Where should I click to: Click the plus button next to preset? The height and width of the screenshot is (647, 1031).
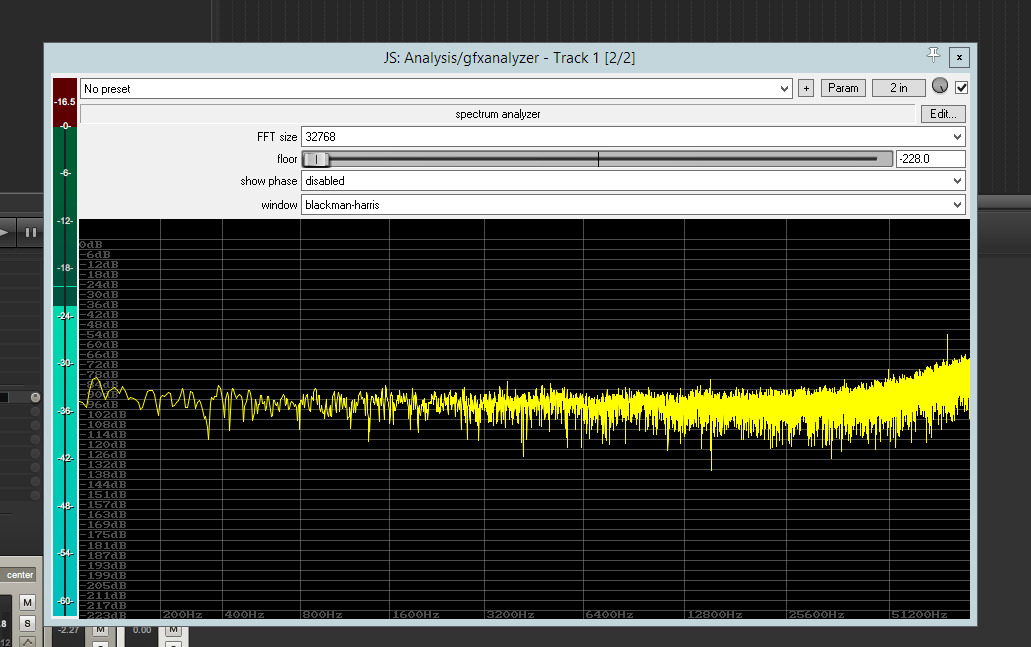[x=806, y=88]
